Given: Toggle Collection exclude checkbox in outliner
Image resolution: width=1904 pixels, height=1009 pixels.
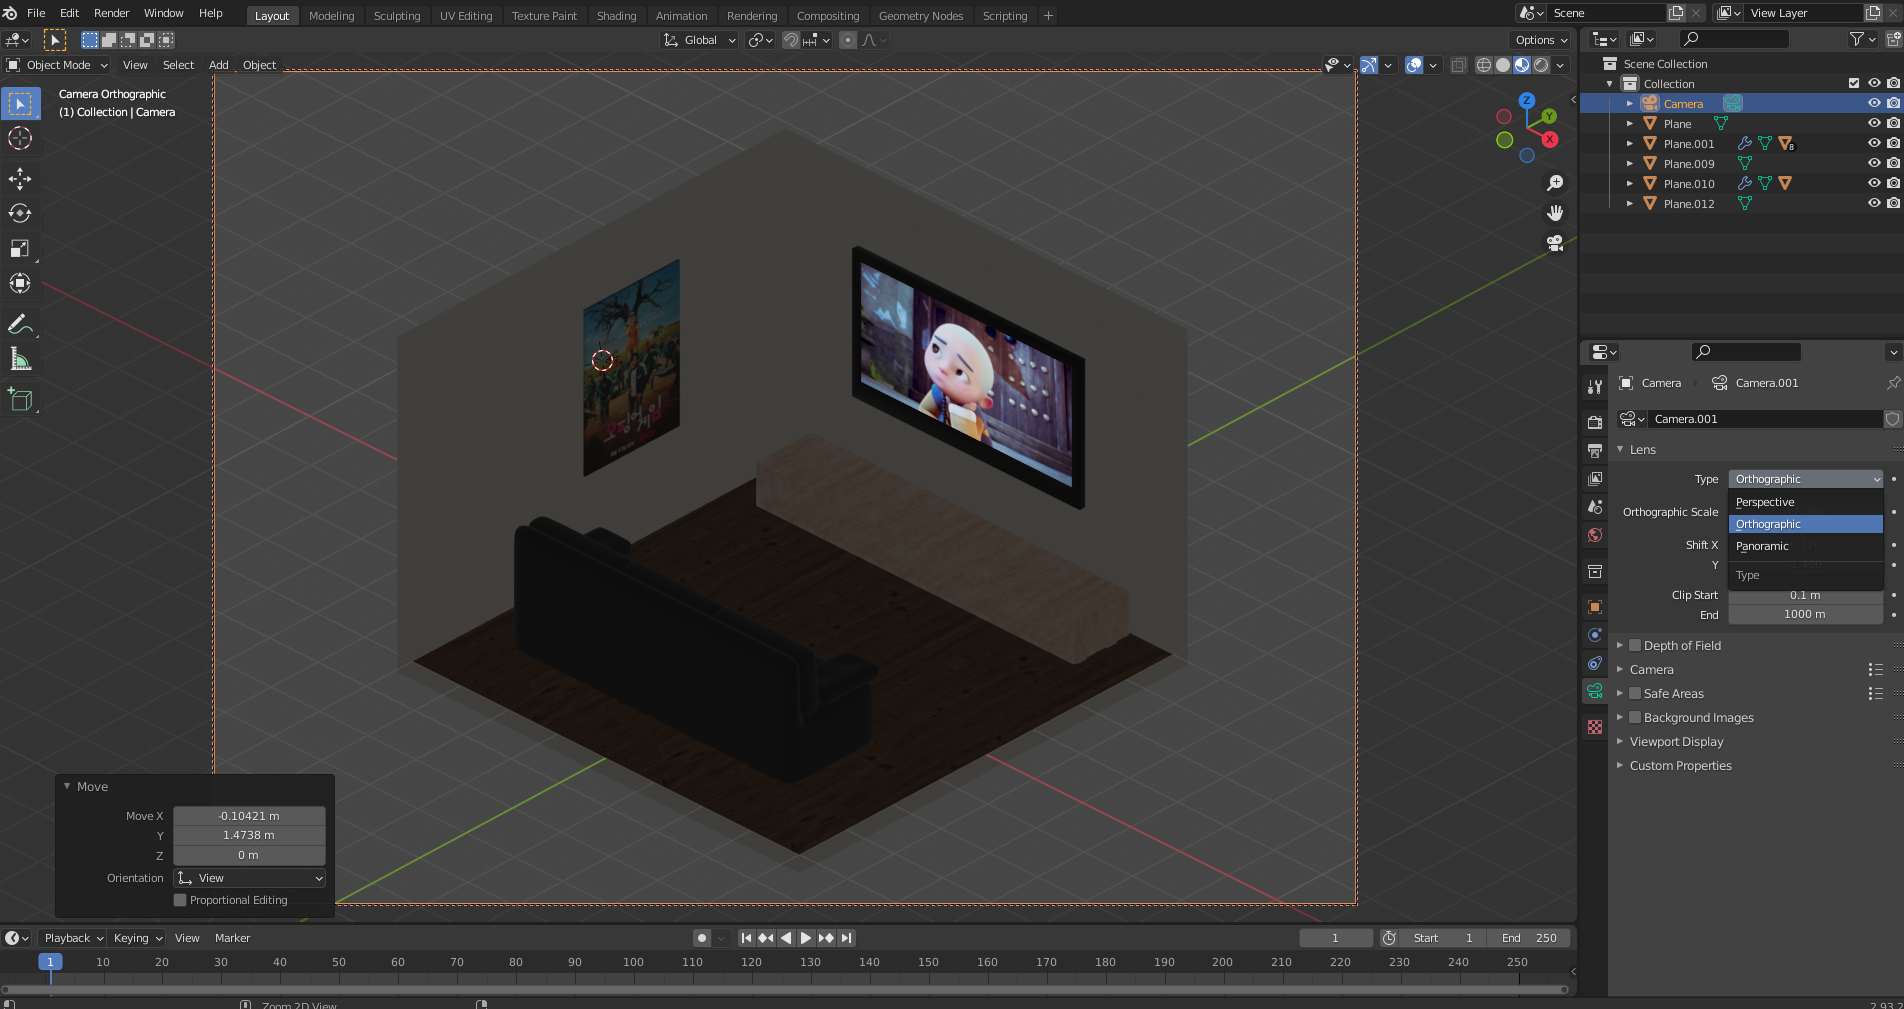Looking at the screenshot, I should pos(1854,83).
